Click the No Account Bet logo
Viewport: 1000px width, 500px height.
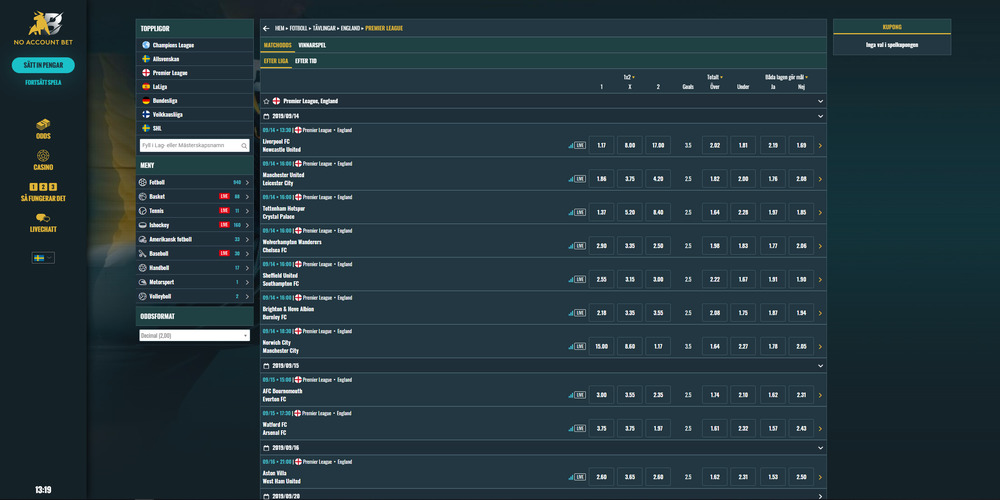pos(43,28)
